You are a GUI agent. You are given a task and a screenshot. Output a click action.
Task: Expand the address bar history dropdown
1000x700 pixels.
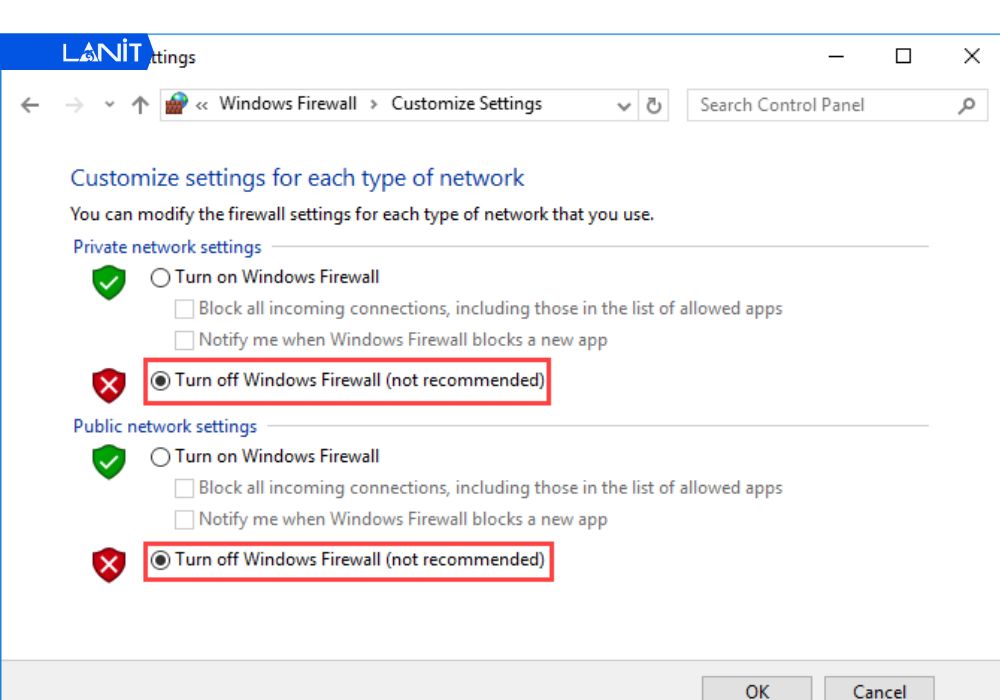click(625, 105)
